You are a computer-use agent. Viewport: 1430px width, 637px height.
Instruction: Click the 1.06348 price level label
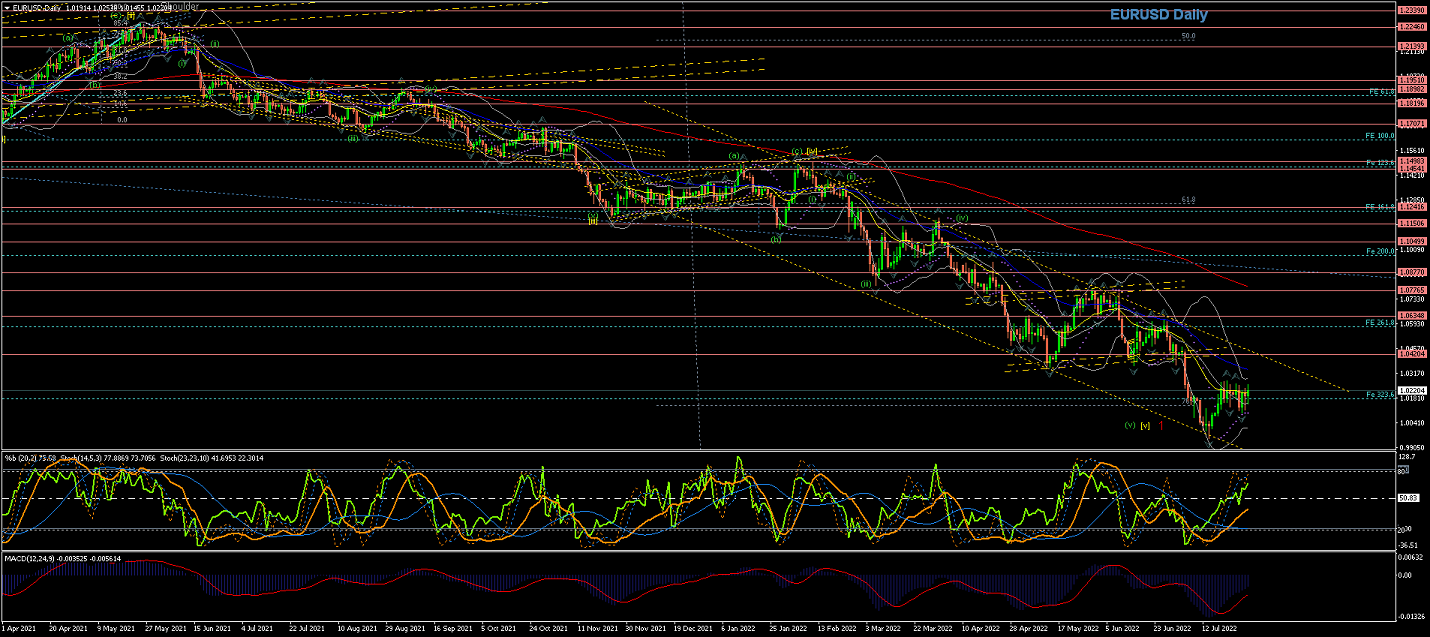[x=1411, y=315]
